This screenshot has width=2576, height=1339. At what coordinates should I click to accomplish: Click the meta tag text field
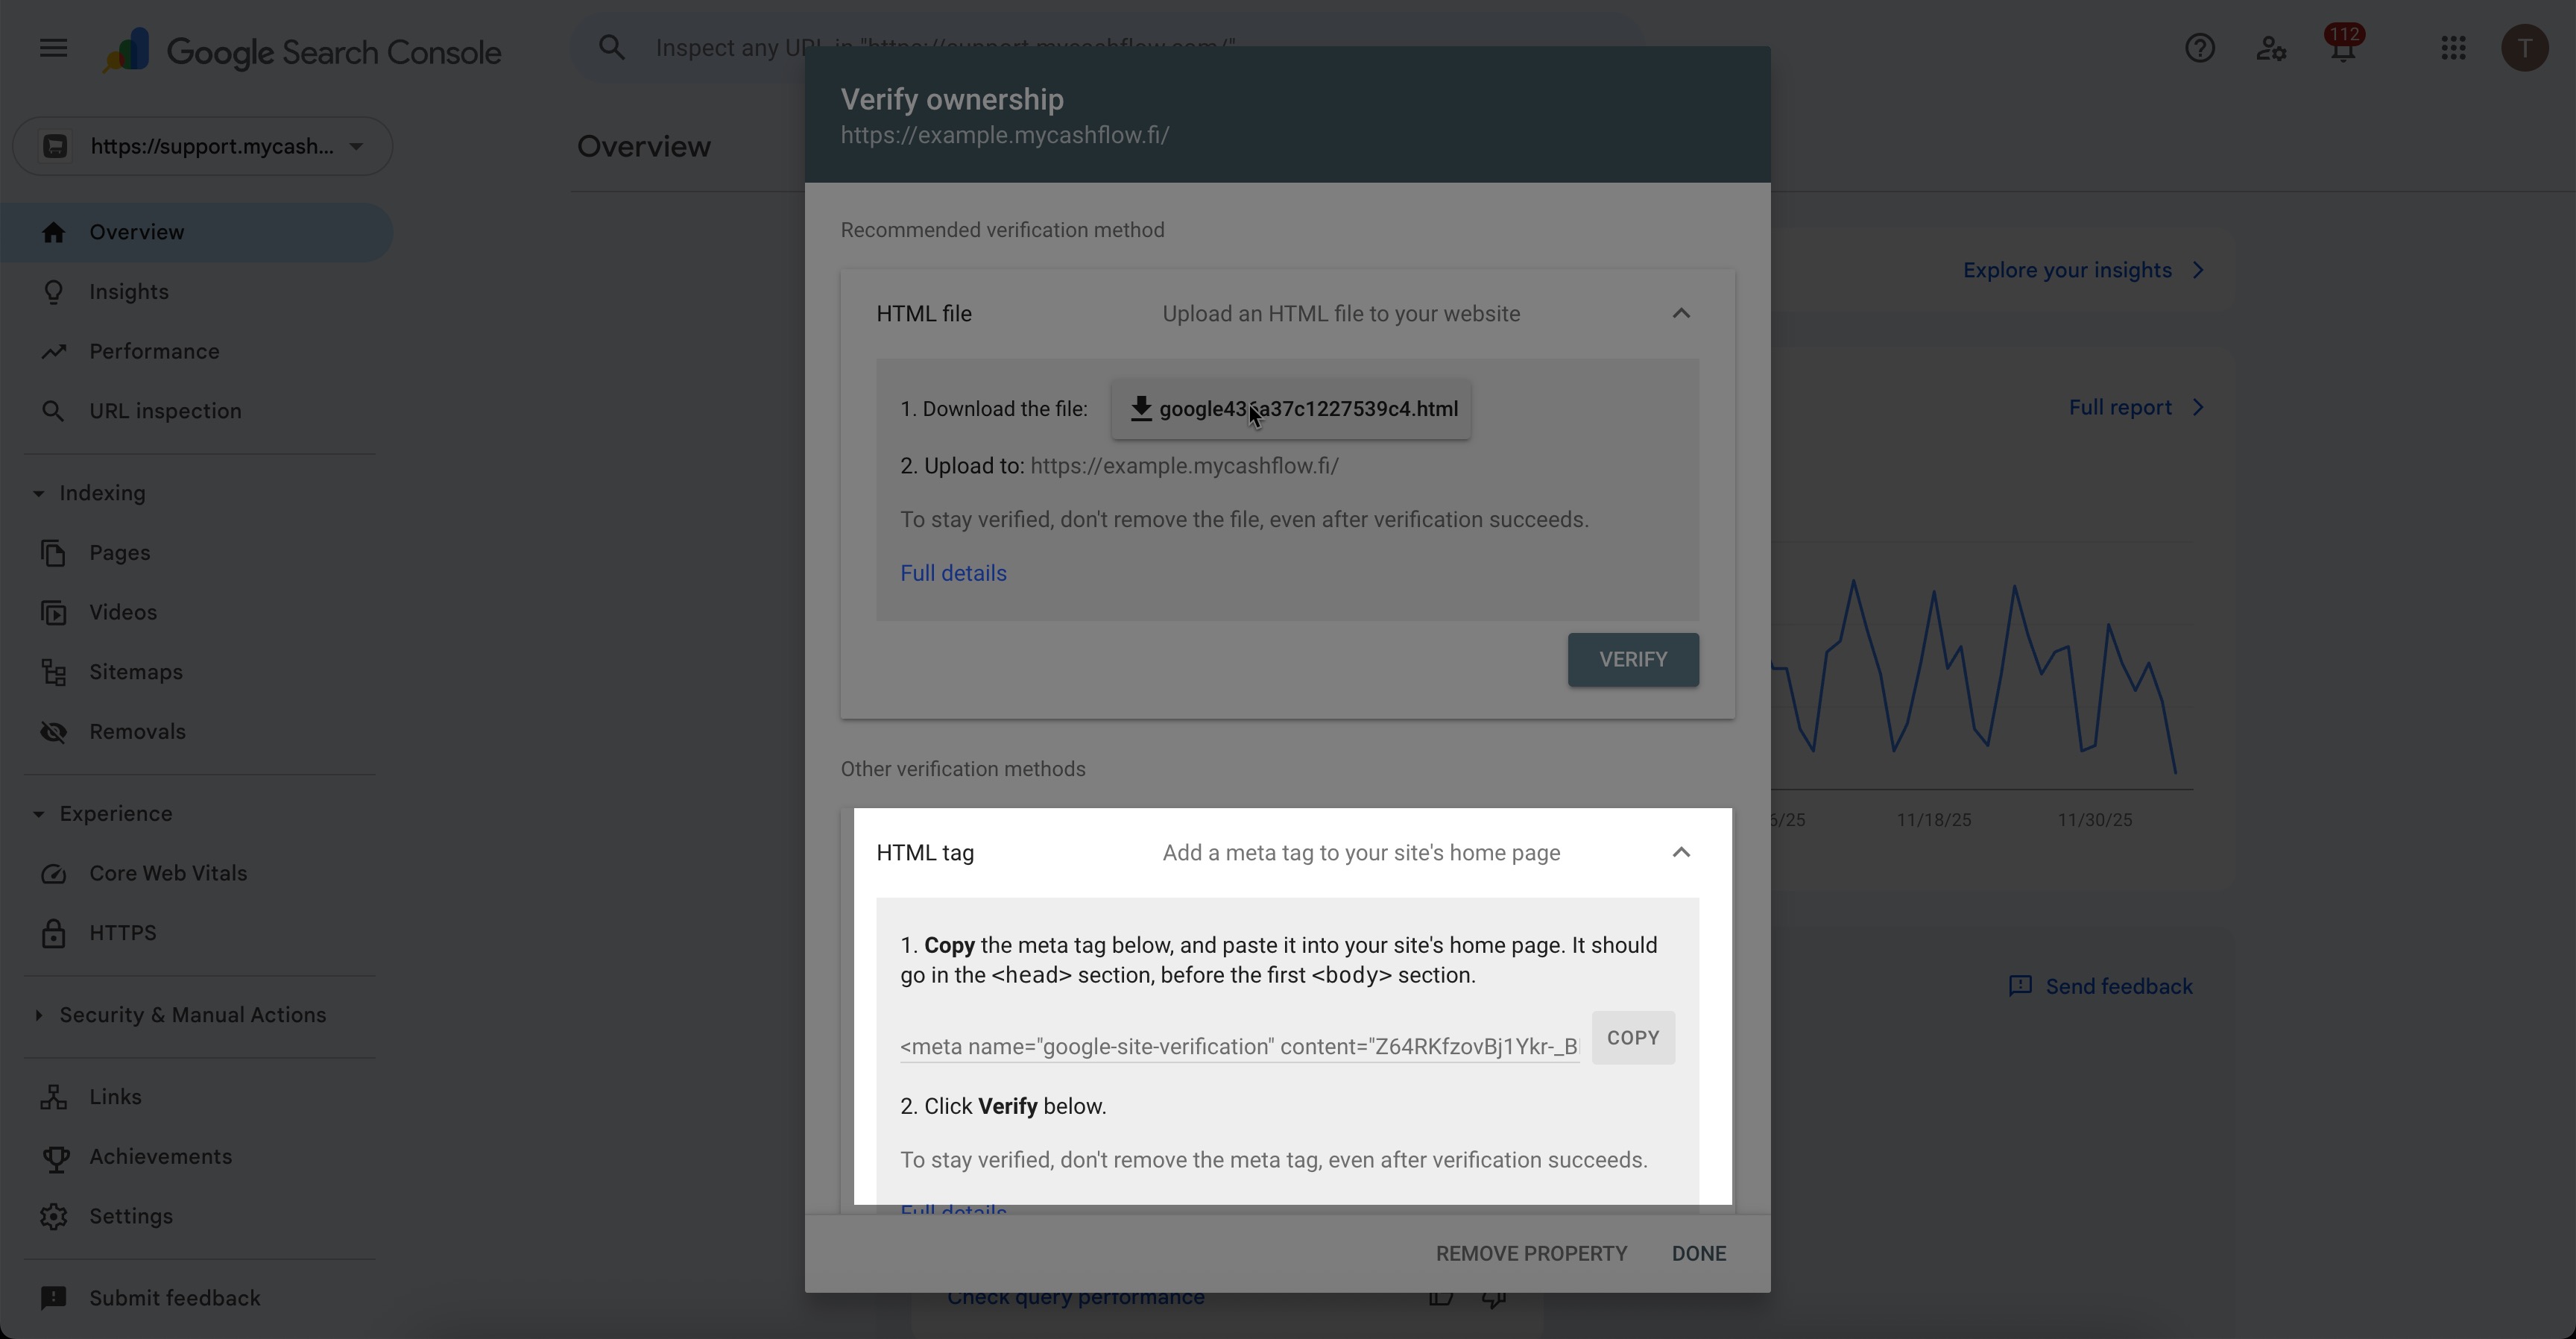pos(1238,1047)
